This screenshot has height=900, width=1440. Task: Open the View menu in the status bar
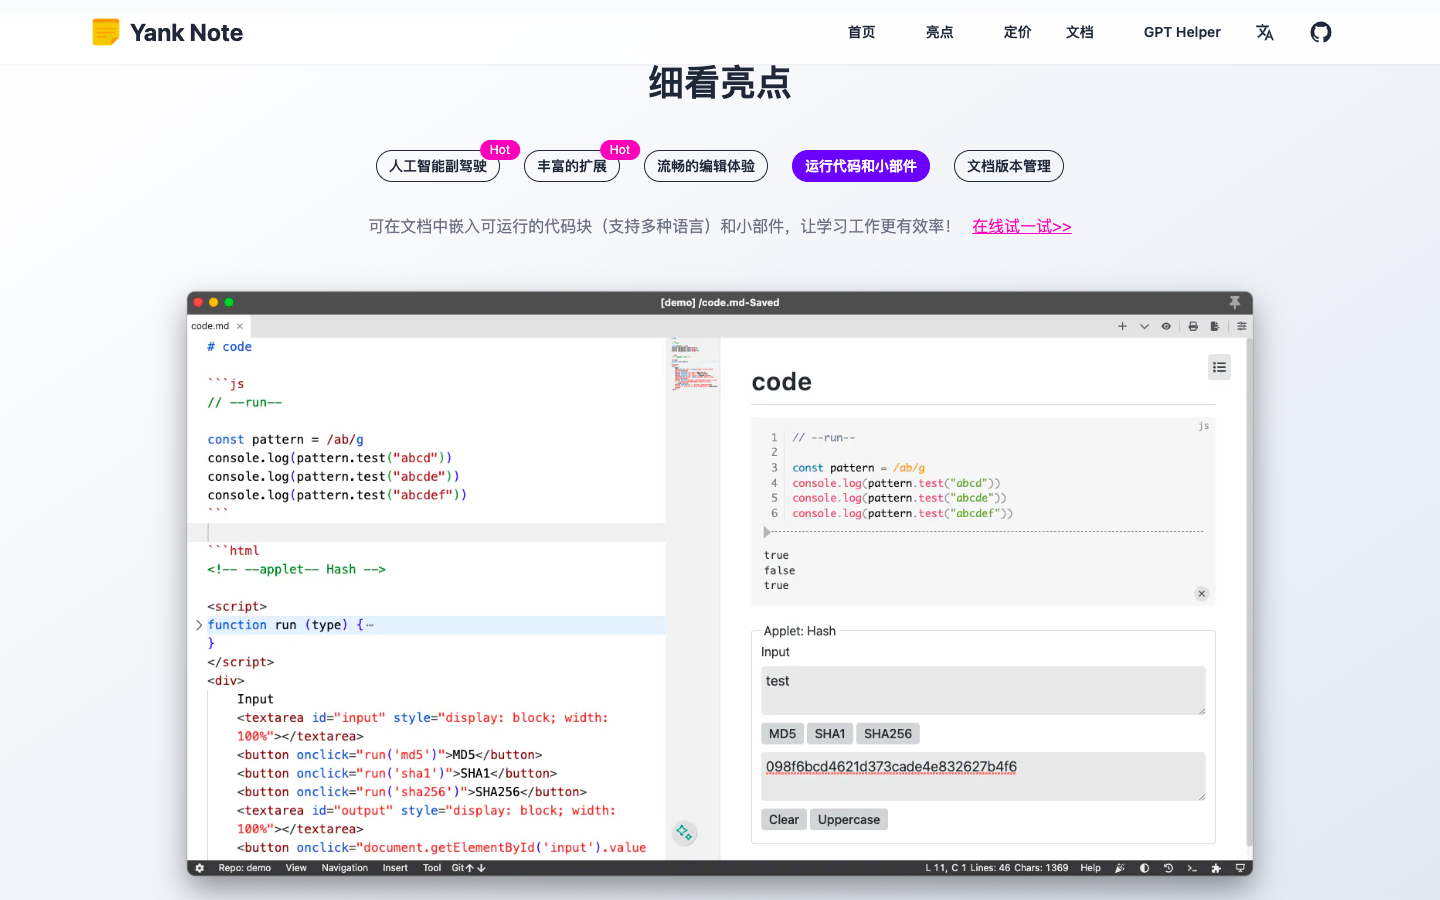(x=296, y=868)
